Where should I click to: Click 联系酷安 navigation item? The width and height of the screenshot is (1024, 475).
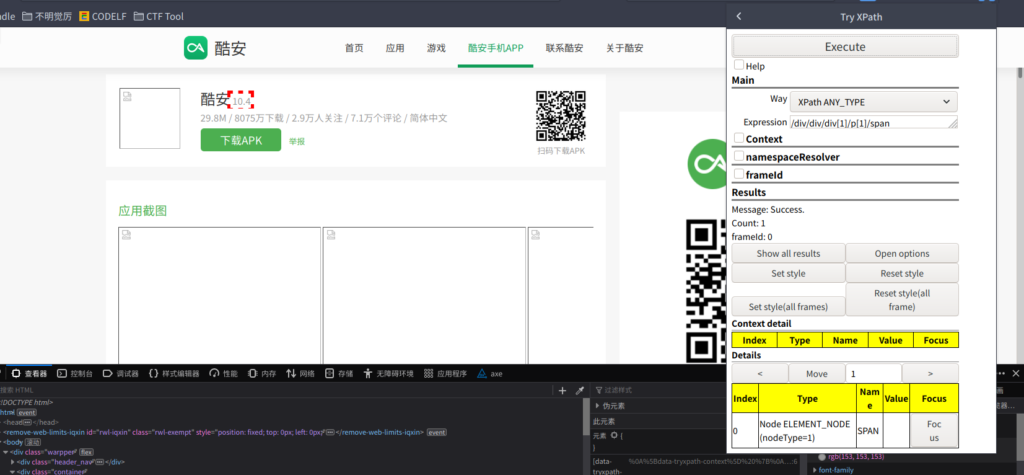565,48
